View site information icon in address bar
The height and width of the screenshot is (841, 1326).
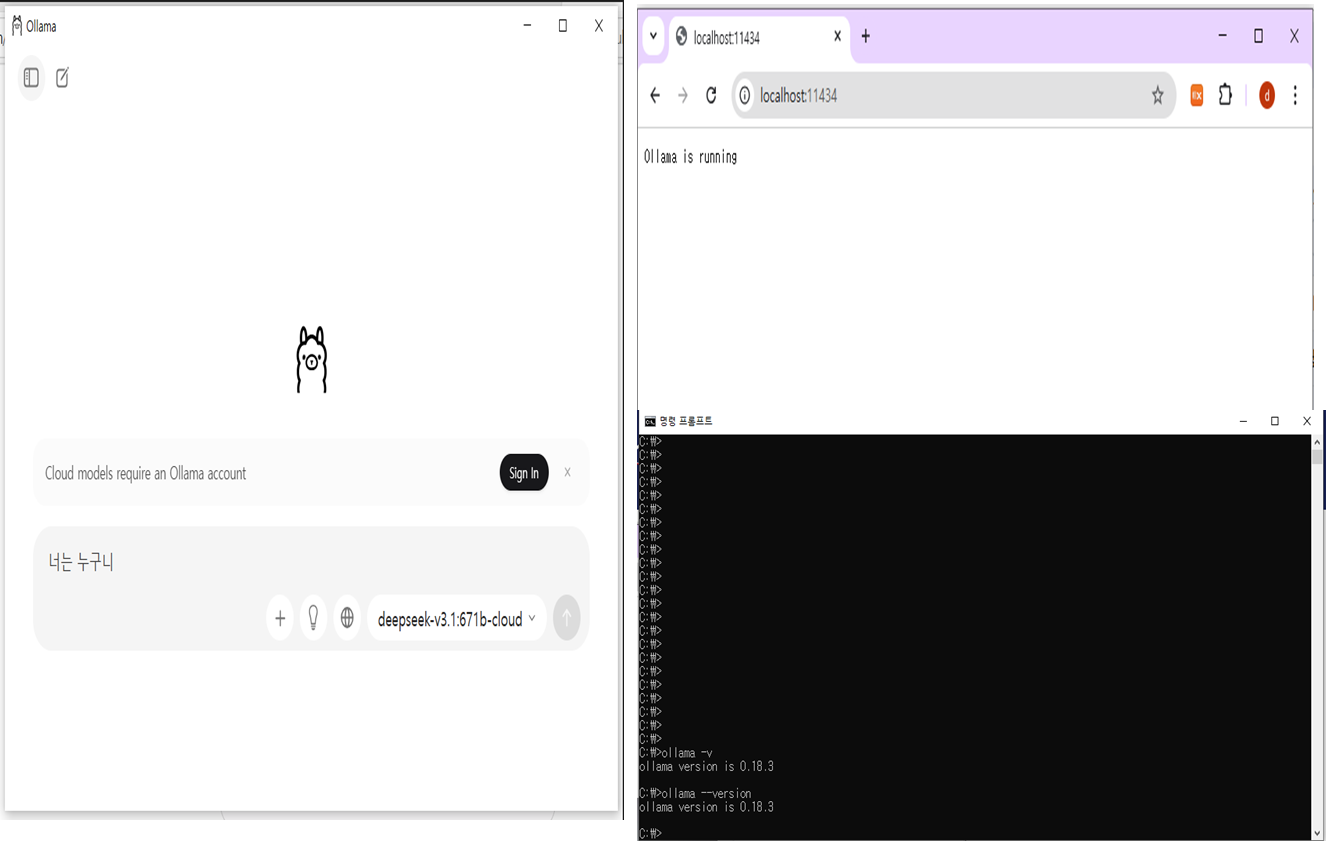tap(744, 96)
